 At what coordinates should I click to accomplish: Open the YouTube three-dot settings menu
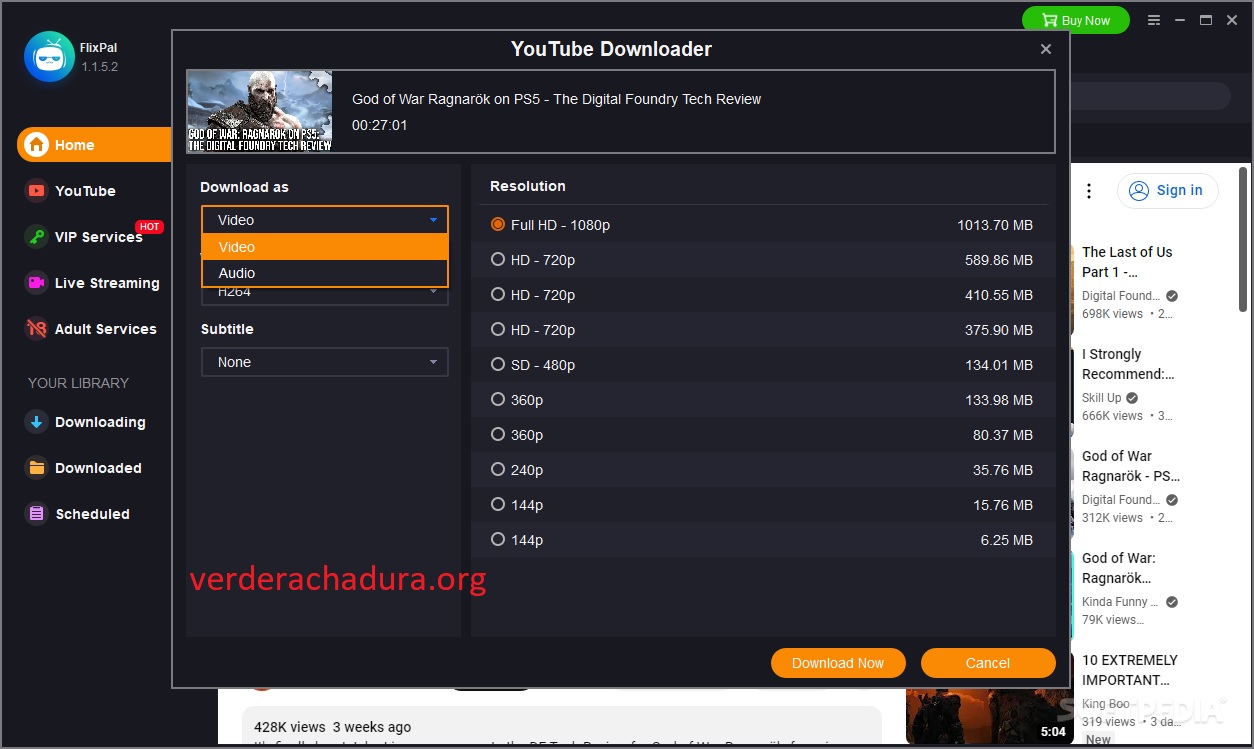[x=1089, y=191]
